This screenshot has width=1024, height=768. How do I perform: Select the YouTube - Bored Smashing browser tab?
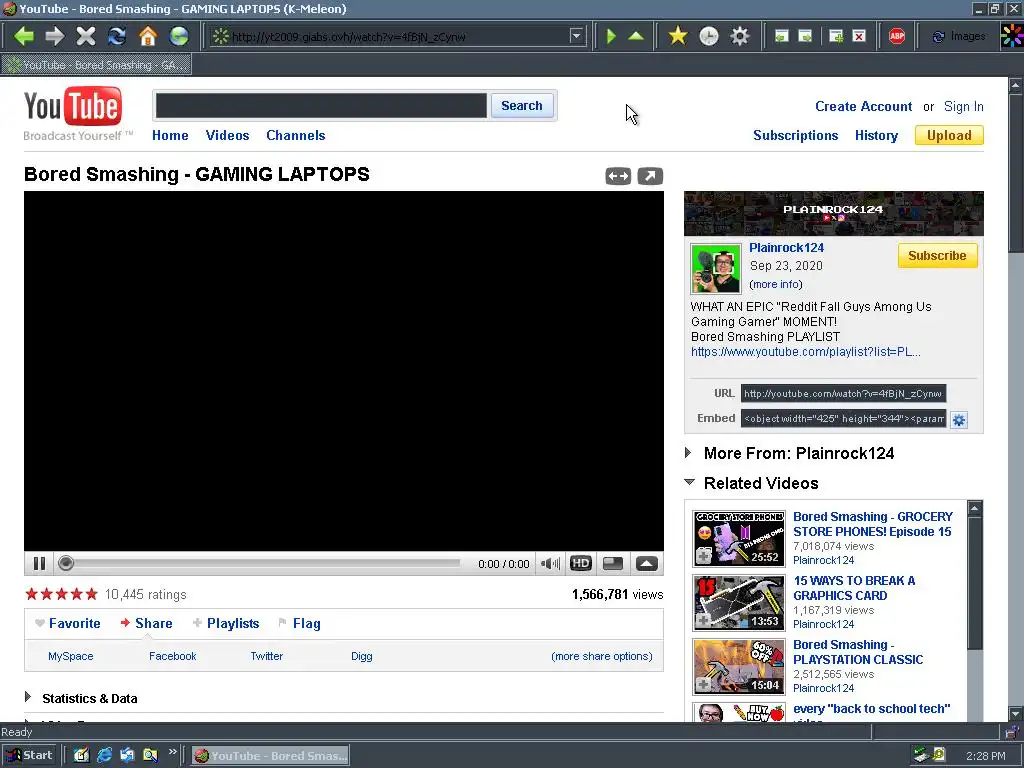[96, 65]
